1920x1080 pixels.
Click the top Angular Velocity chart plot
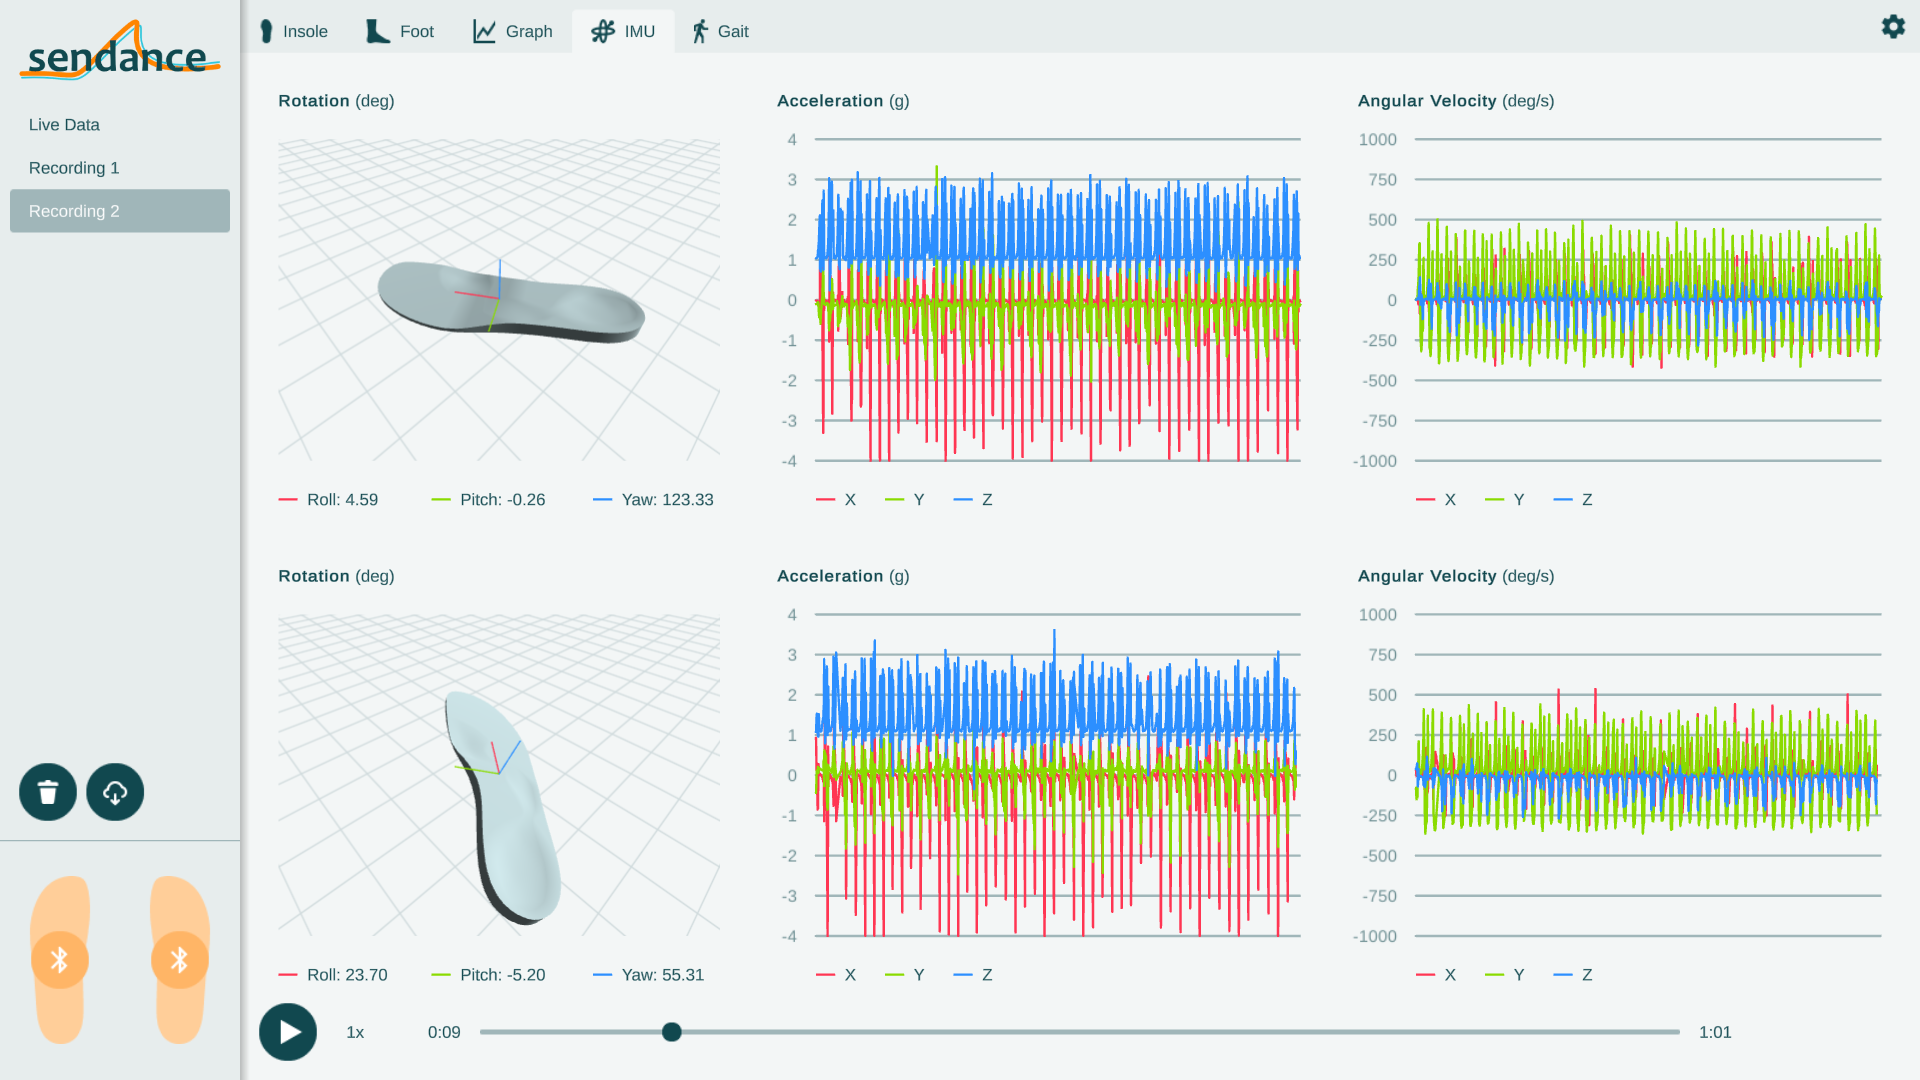pyautogui.click(x=1648, y=300)
